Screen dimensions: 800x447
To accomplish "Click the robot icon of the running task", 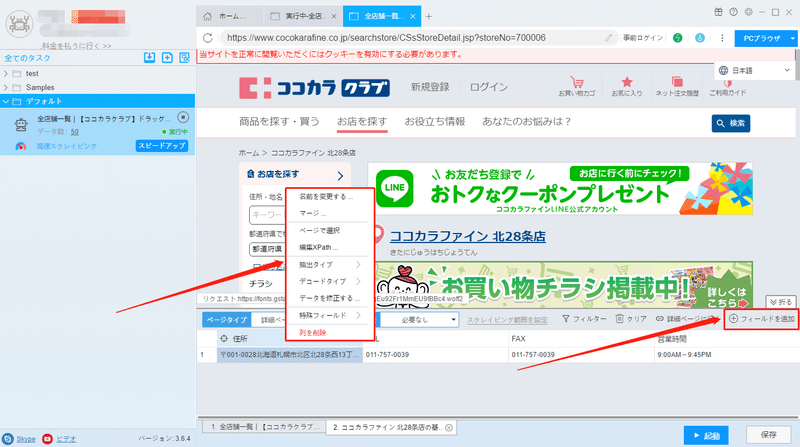I will (x=21, y=124).
